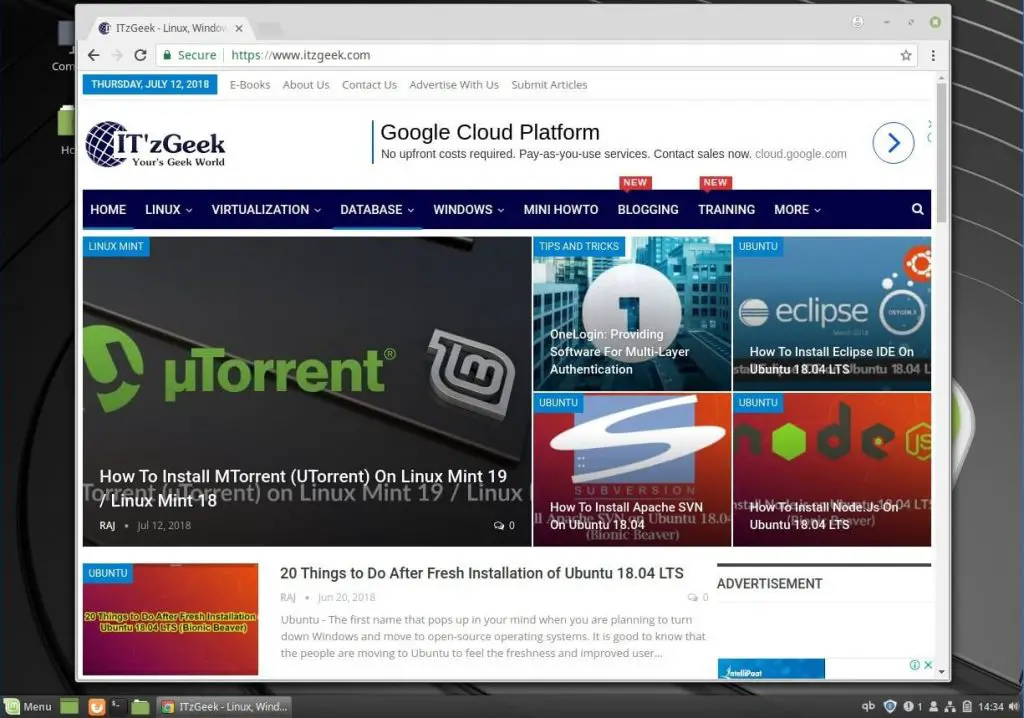Open 20 Things to Do After Ubuntu headline

(481, 573)
